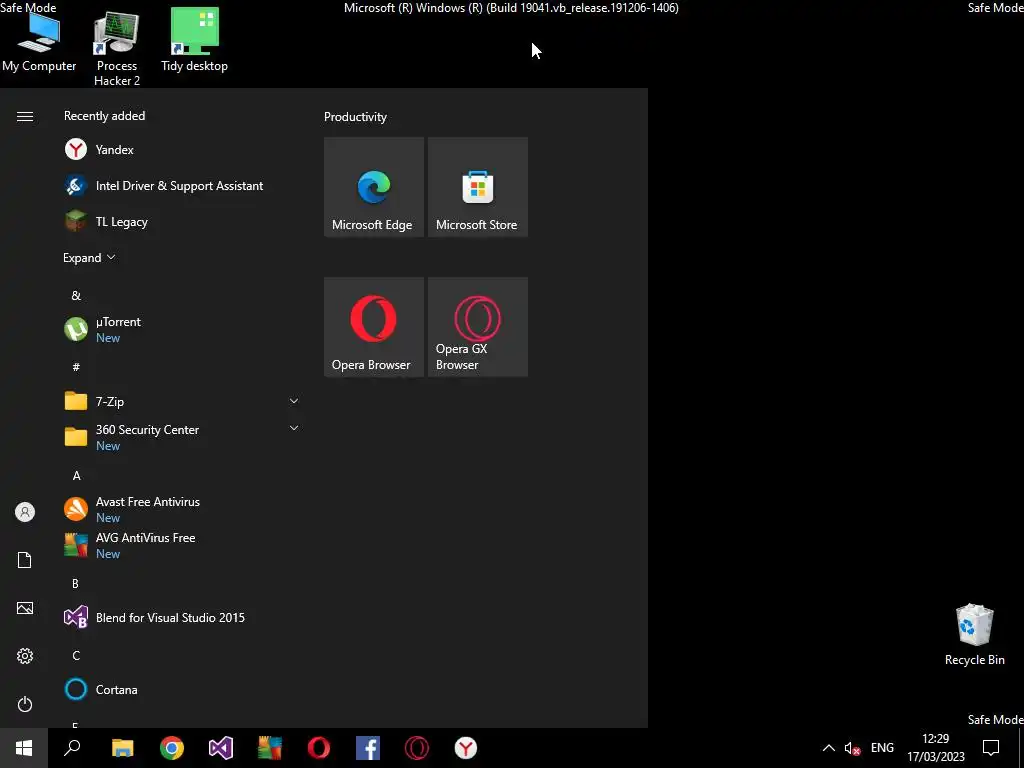Click the B letter header
The width and height of the screenshot is (1024, 768).
76,583
